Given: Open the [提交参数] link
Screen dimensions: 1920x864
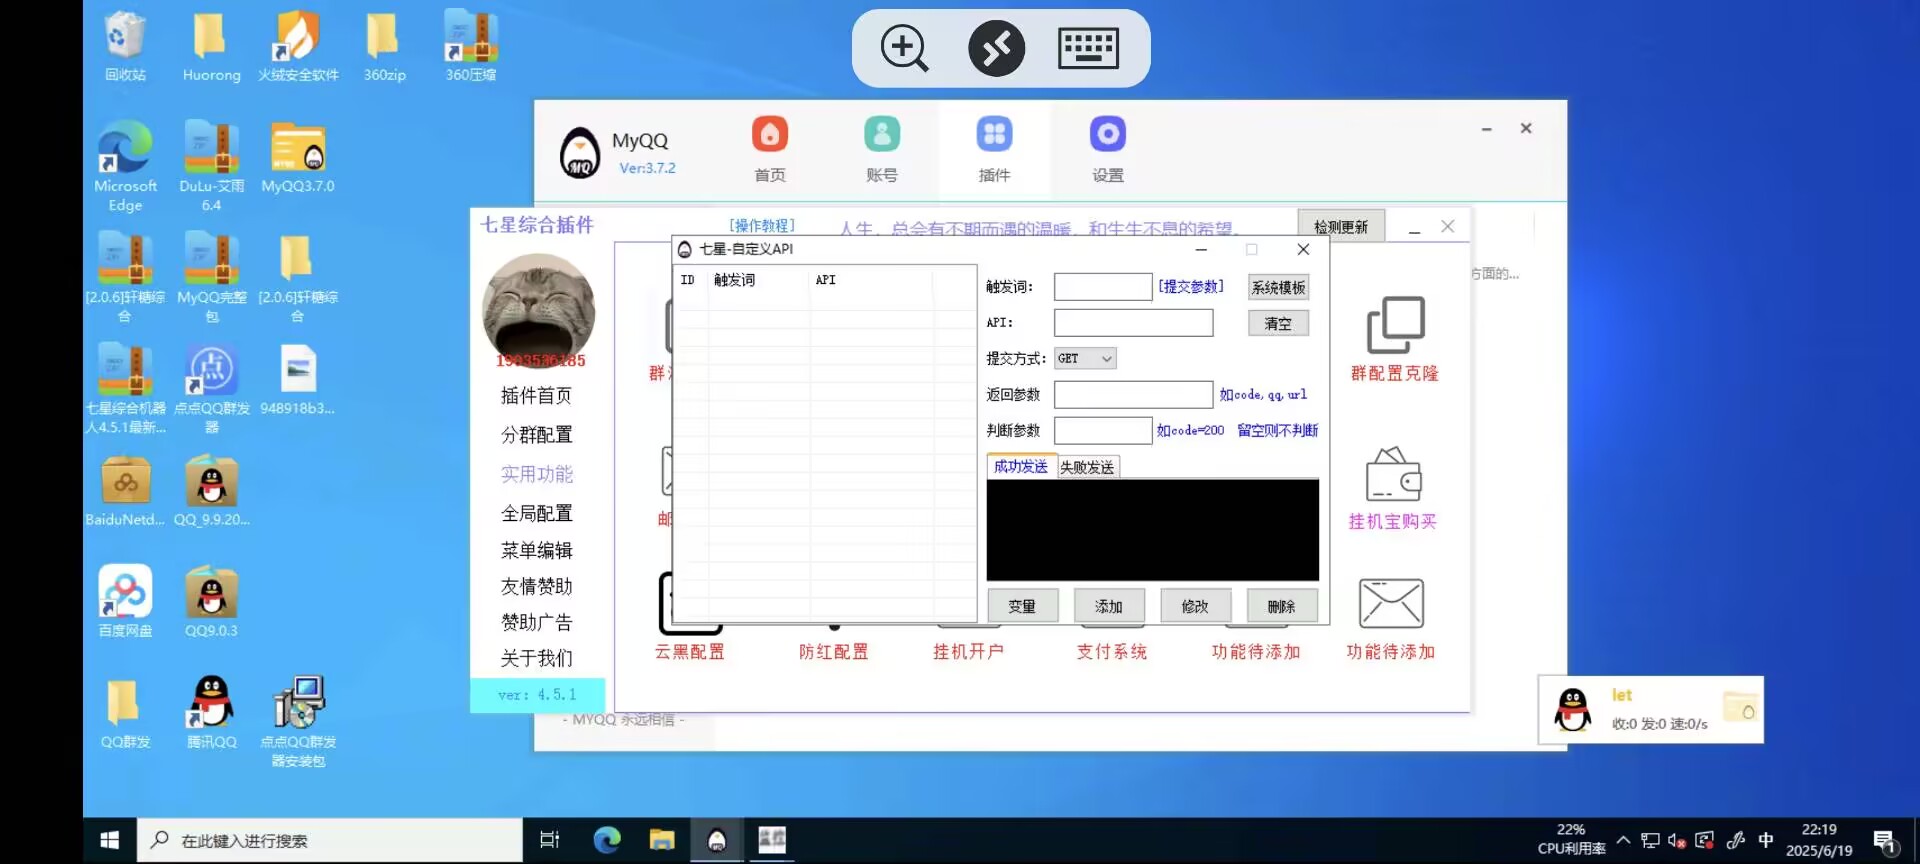Looking at the screenshot, I should click(1190, 287).
